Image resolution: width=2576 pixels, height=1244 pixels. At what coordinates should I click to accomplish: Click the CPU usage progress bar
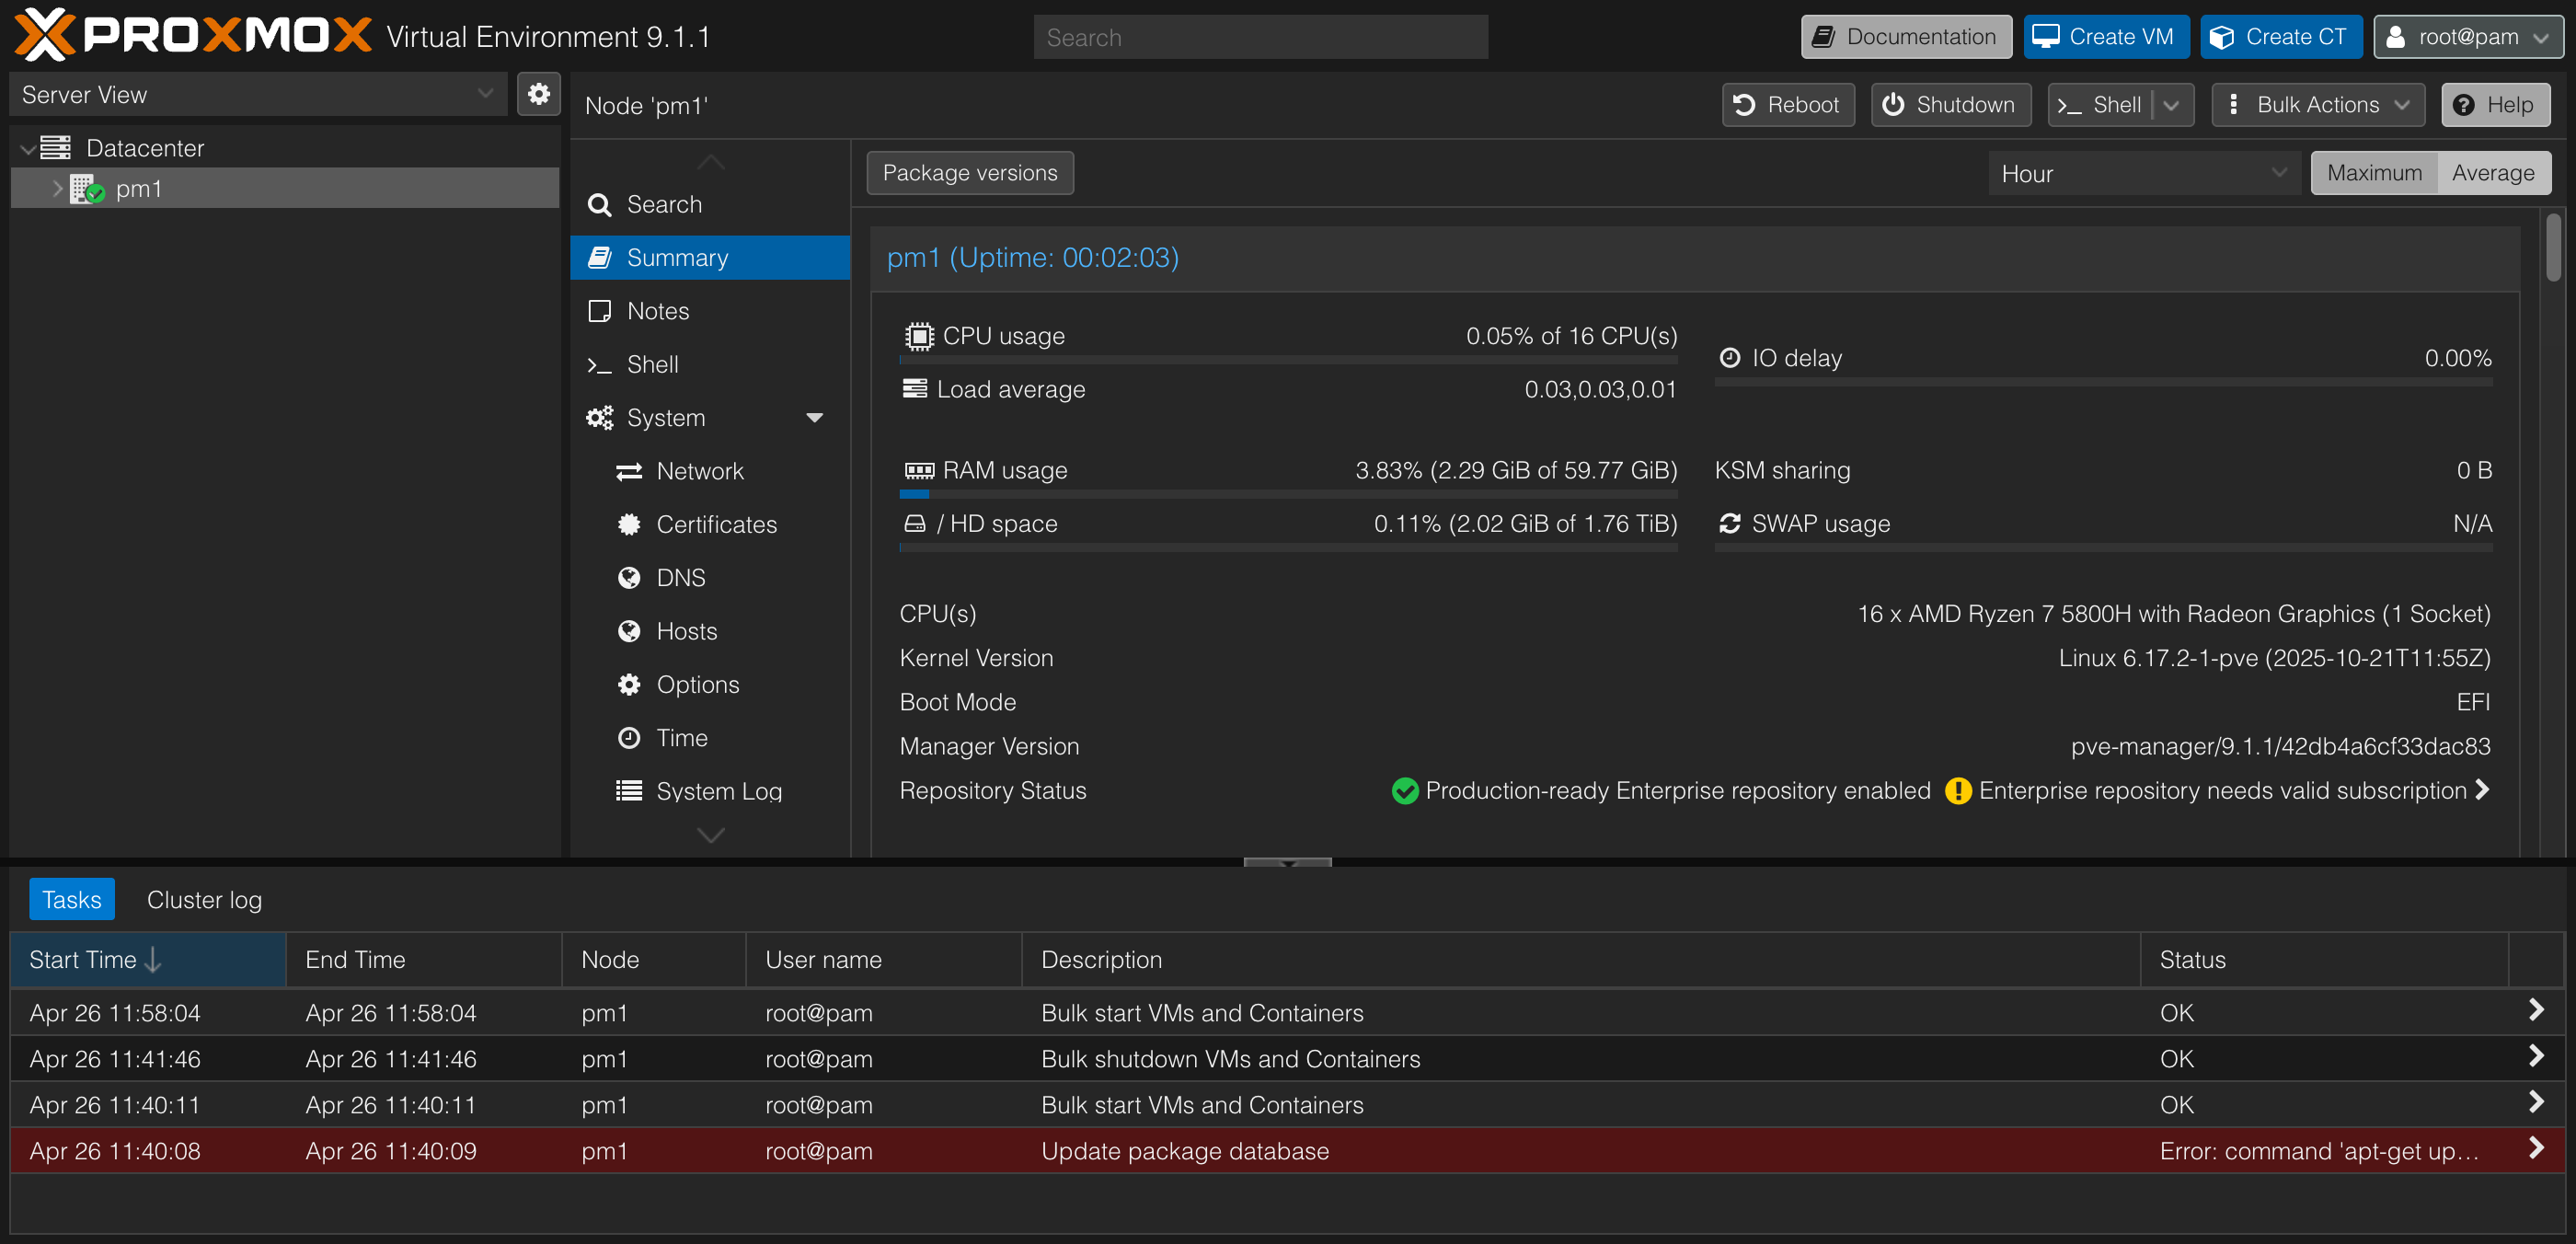pyautogui.click(x=1288, y=359)
